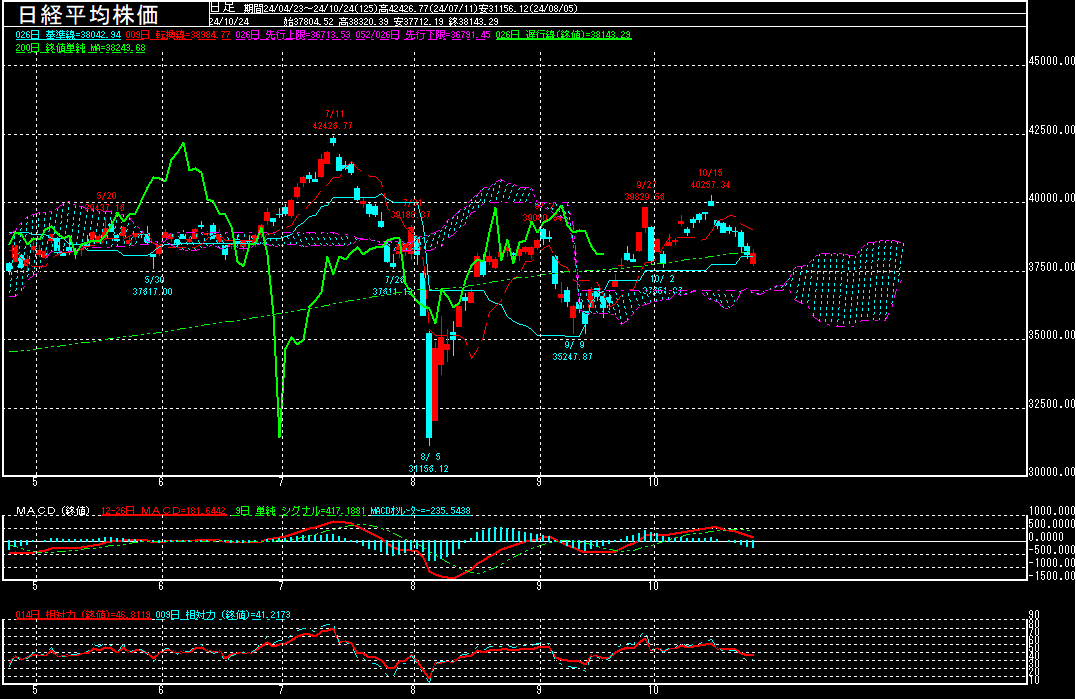The width and height of the screenshot is (1076, 699).
Task: Click the 40000.00 price axis label
Action: pyautogui.click(x=1051, y=198)
